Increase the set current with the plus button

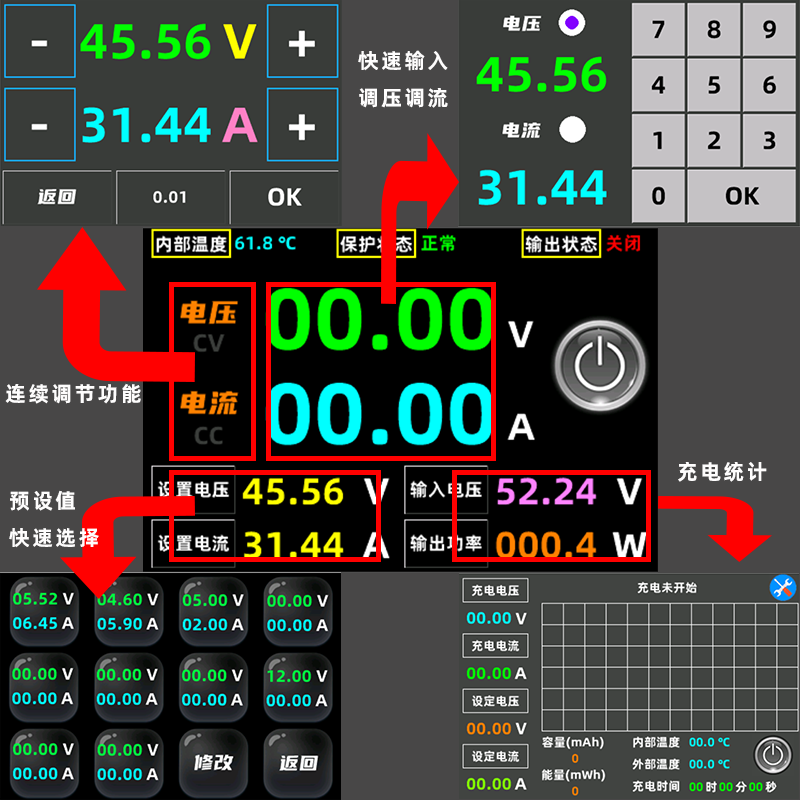[303, 124]
